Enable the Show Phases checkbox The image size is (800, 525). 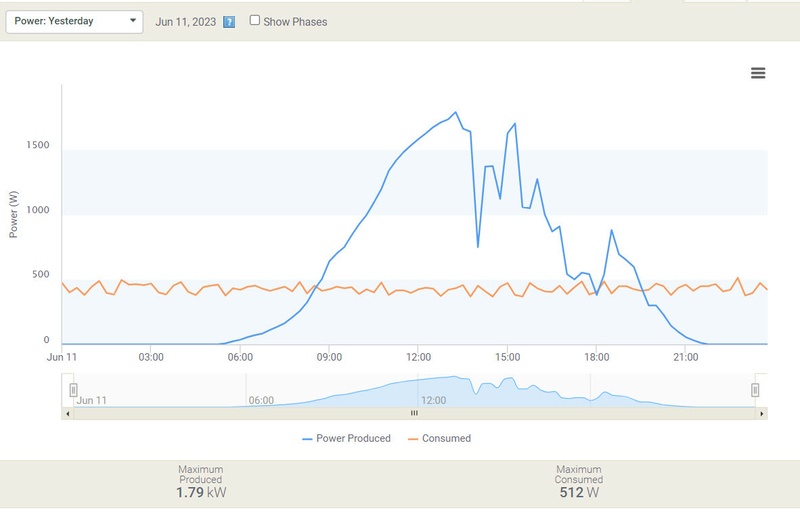tap(255, 20)
